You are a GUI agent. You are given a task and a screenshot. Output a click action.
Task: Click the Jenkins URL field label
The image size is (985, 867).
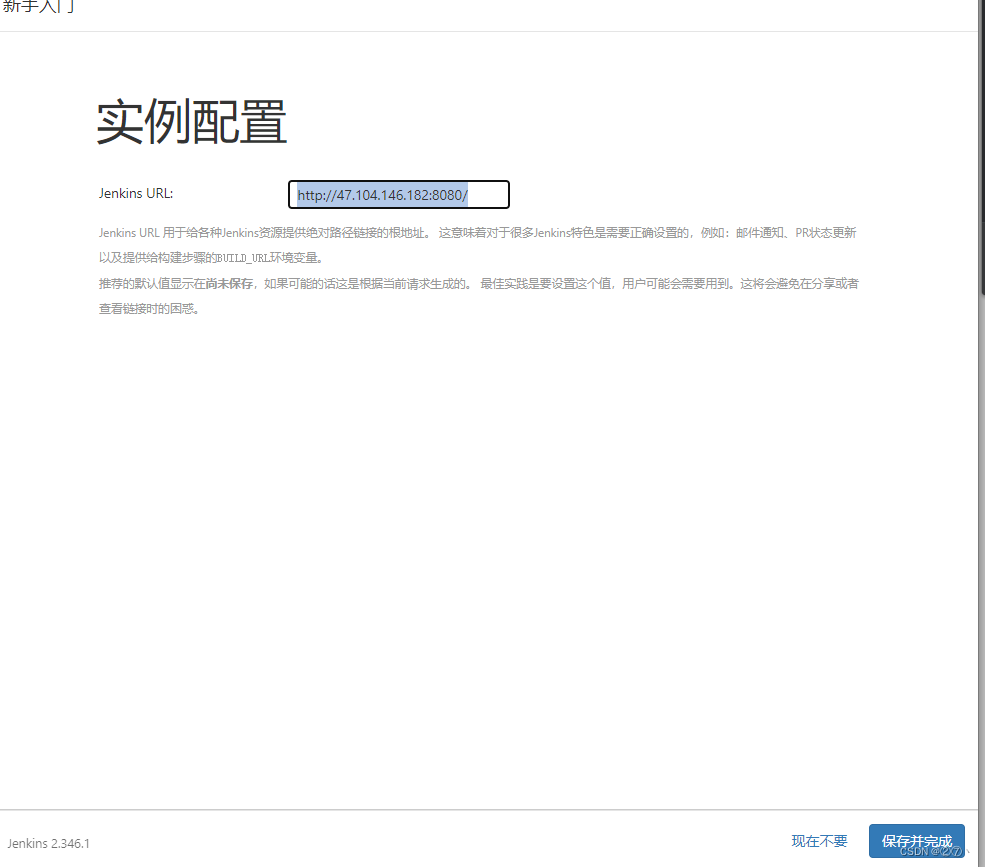[134, 192]
